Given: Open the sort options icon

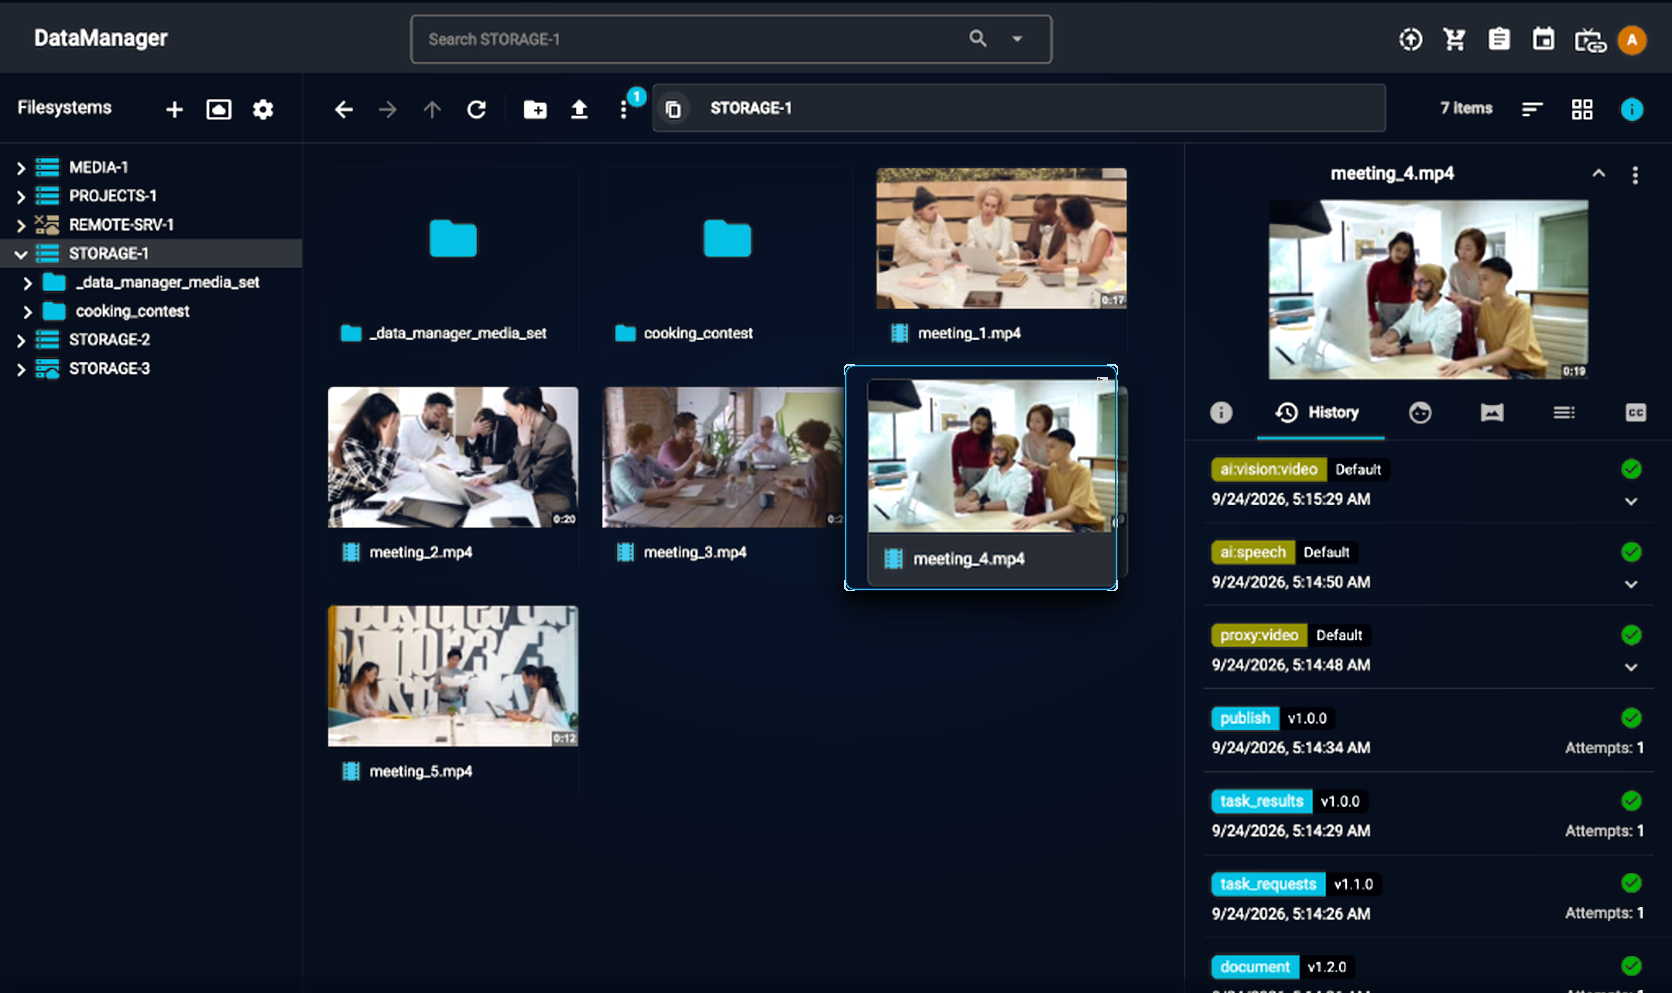Looking at the screenshot, I should [1532, 109].
